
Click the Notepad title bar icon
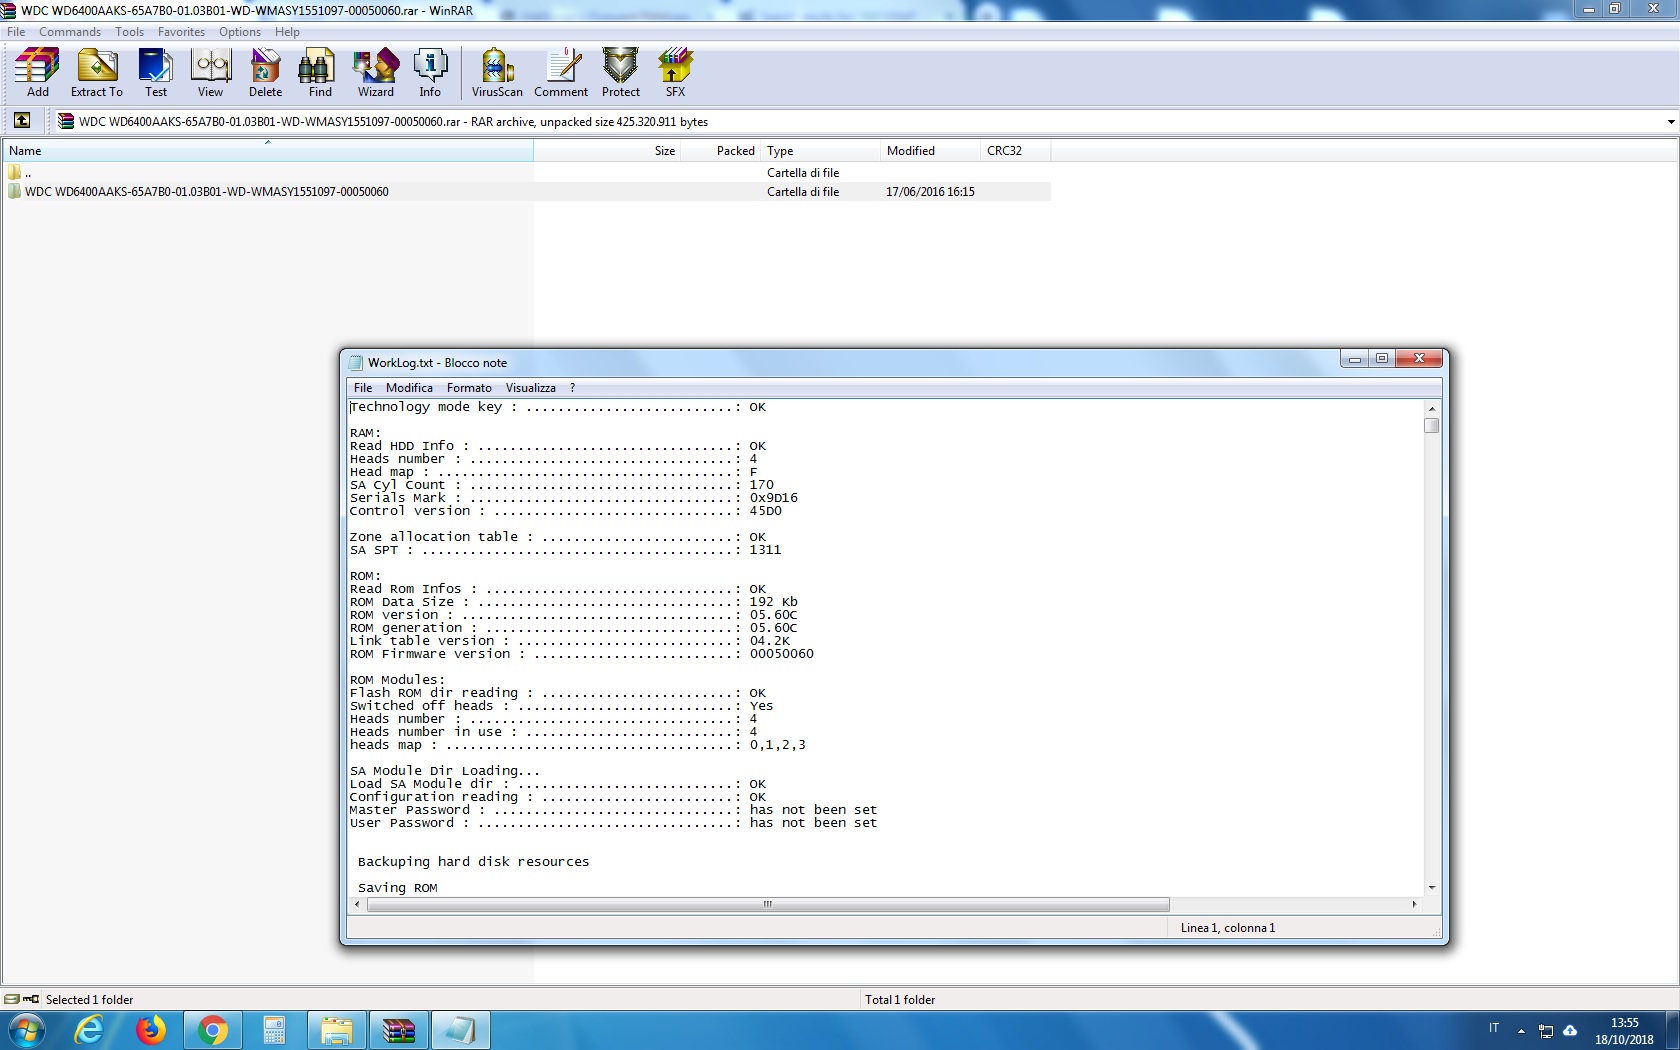click(x=356, y=362)
